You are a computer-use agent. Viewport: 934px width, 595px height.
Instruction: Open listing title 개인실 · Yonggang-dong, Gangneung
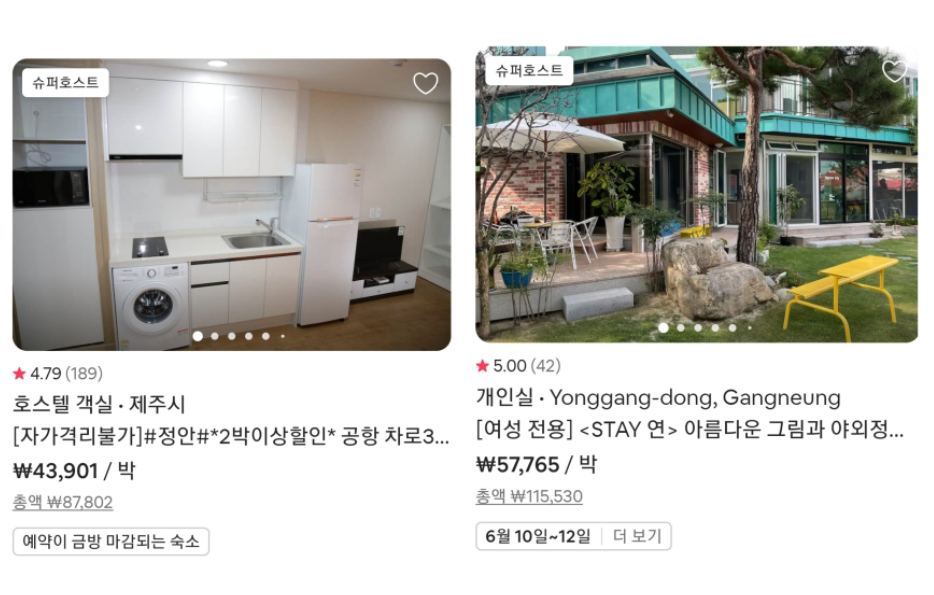click(658, 398)
